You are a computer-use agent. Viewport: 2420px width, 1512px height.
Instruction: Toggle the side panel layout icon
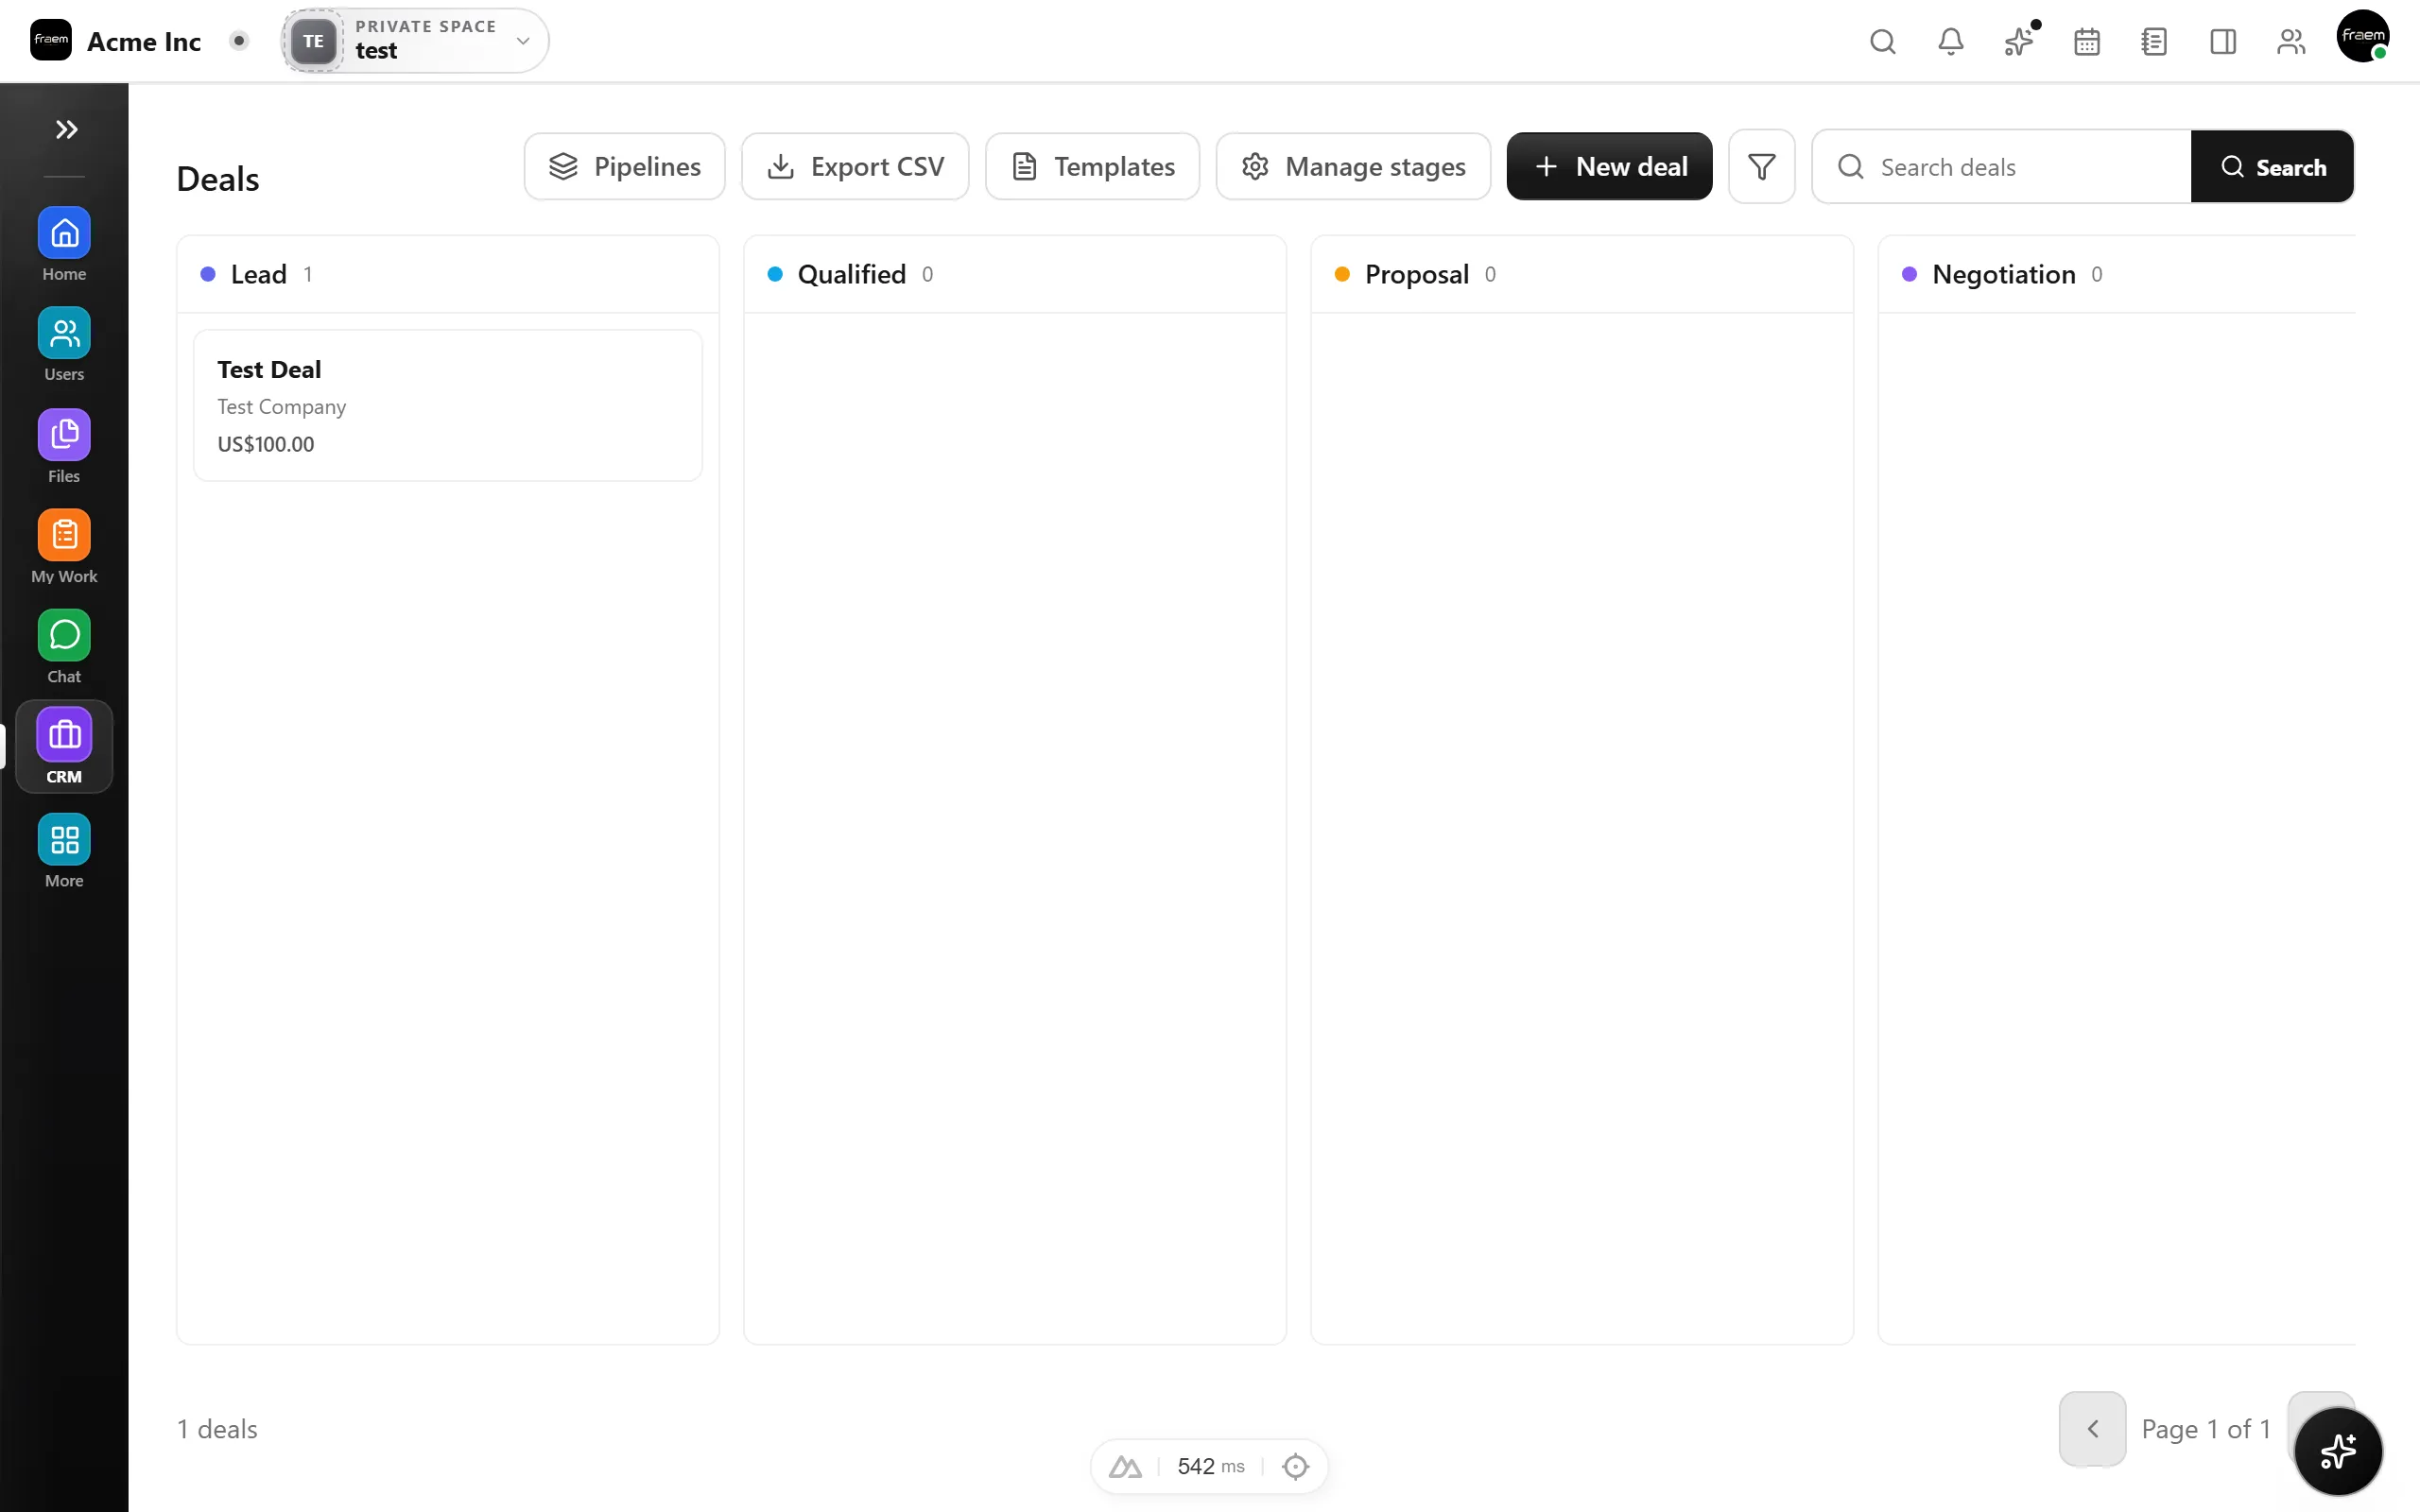2222,41
